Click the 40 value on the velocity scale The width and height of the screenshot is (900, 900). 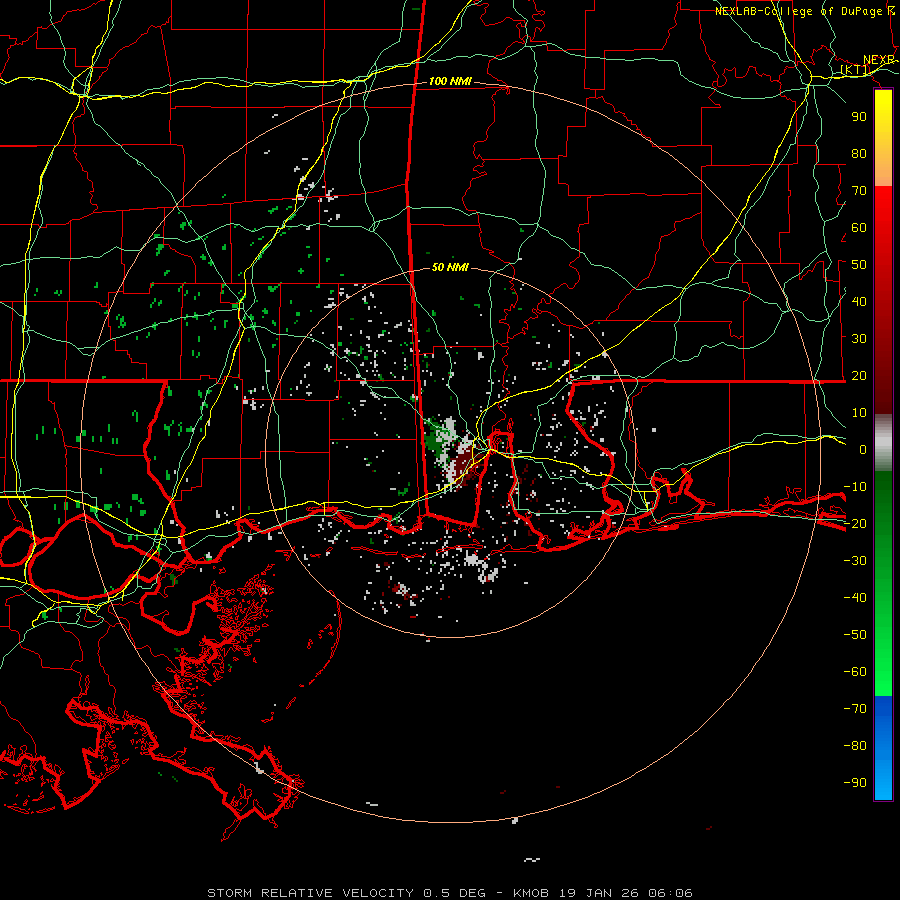click(859, 302)
